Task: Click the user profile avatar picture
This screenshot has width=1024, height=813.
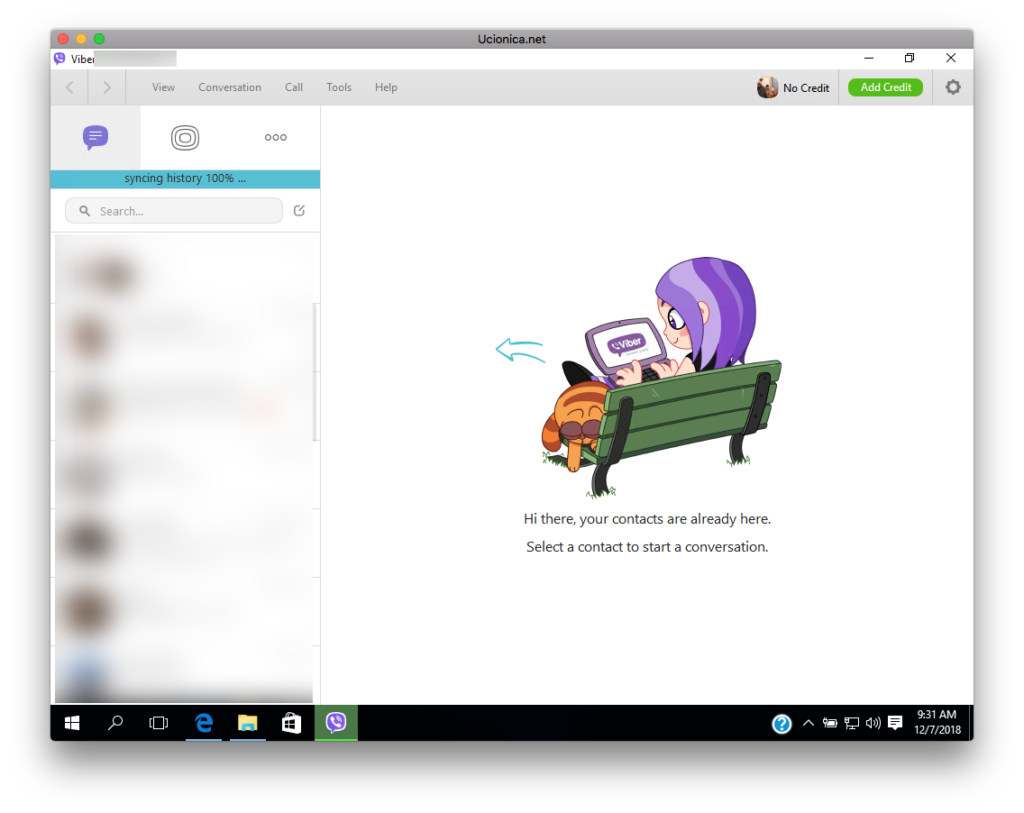Action: tap(767, 88)
